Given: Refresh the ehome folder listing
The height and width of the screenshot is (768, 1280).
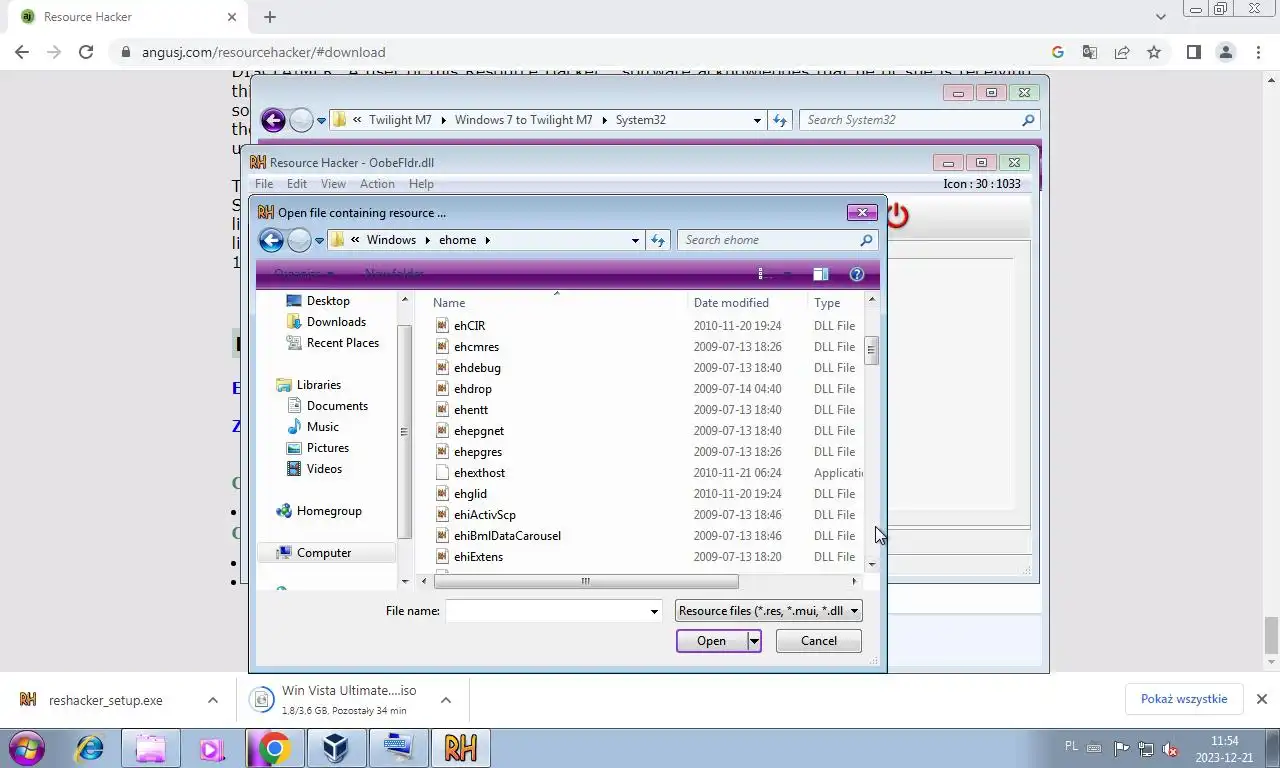Looking at the screenshot, I should (658, 240).
